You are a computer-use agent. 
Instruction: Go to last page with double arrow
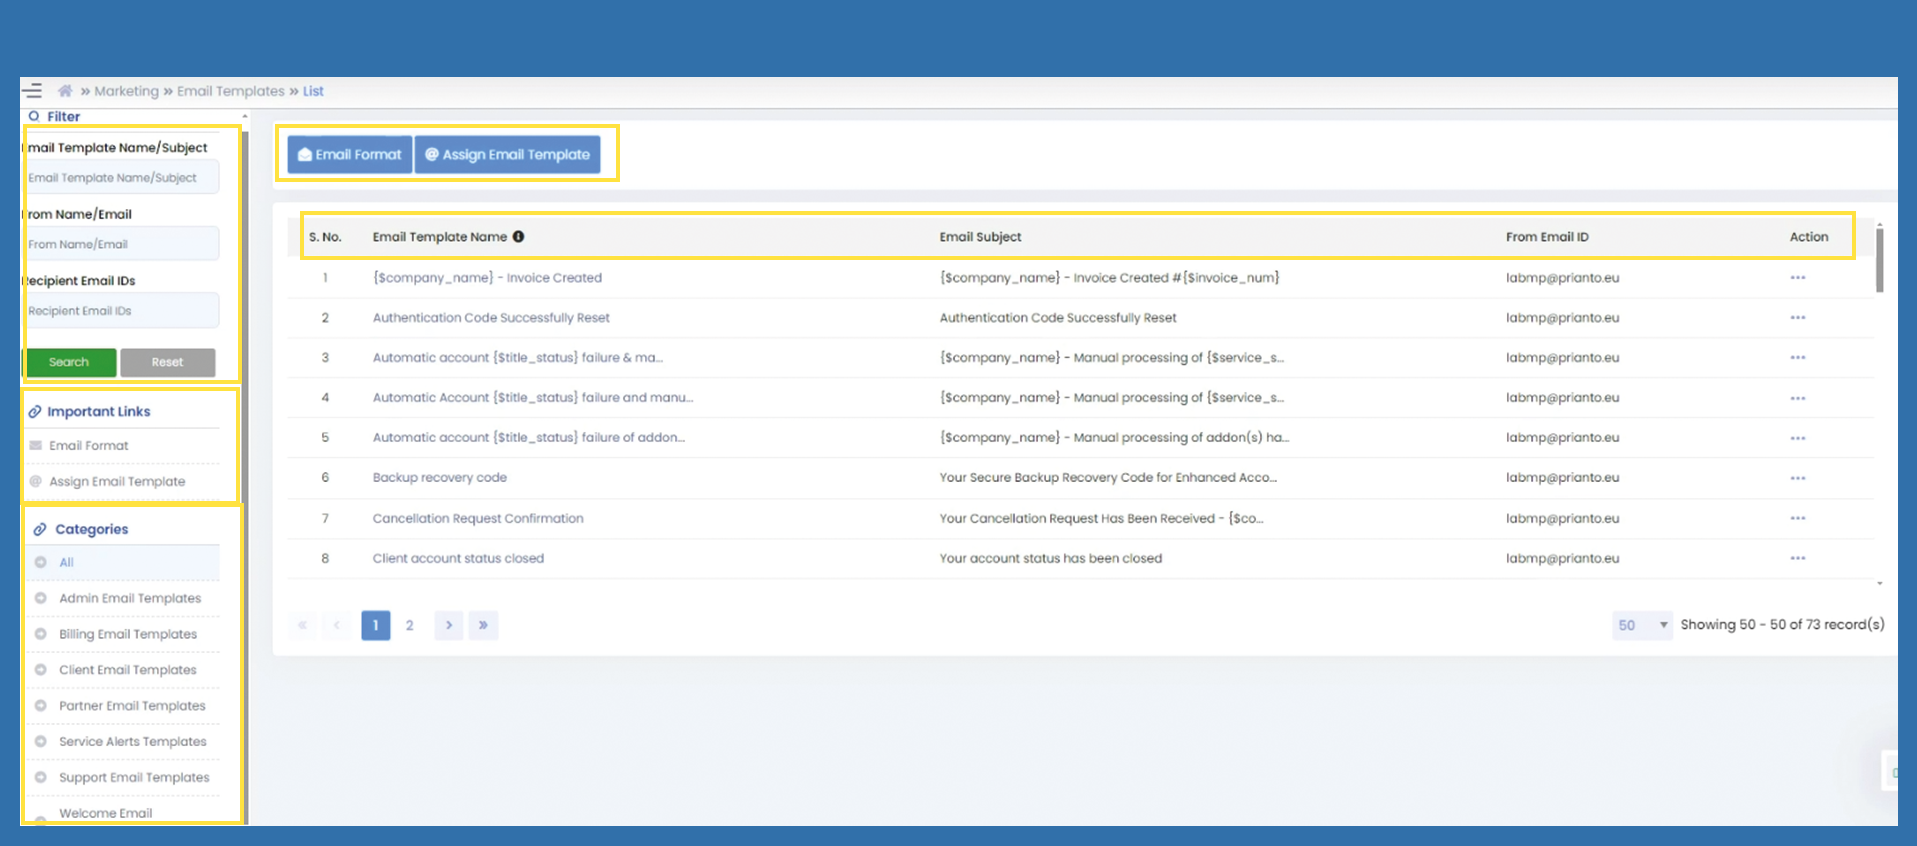point(483,625)
